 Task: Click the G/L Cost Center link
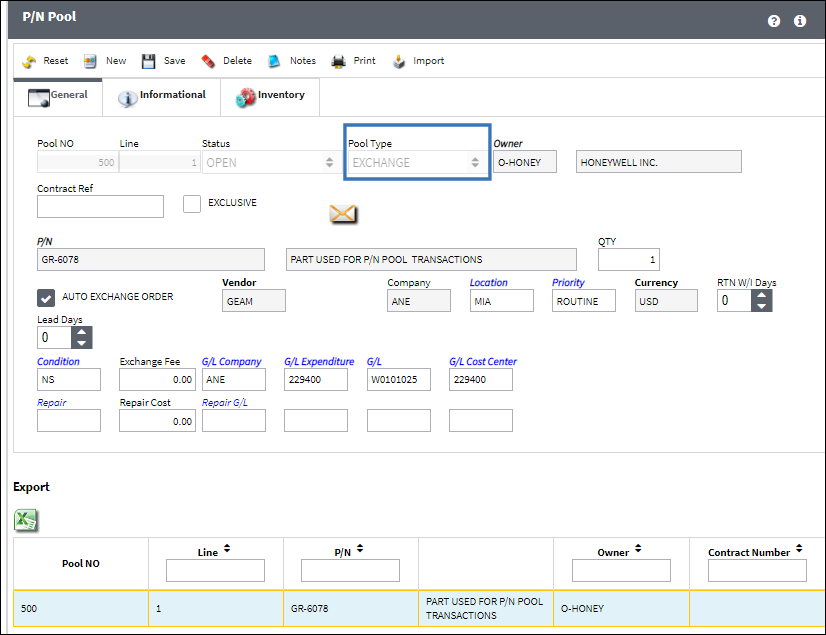pos(483,362)
